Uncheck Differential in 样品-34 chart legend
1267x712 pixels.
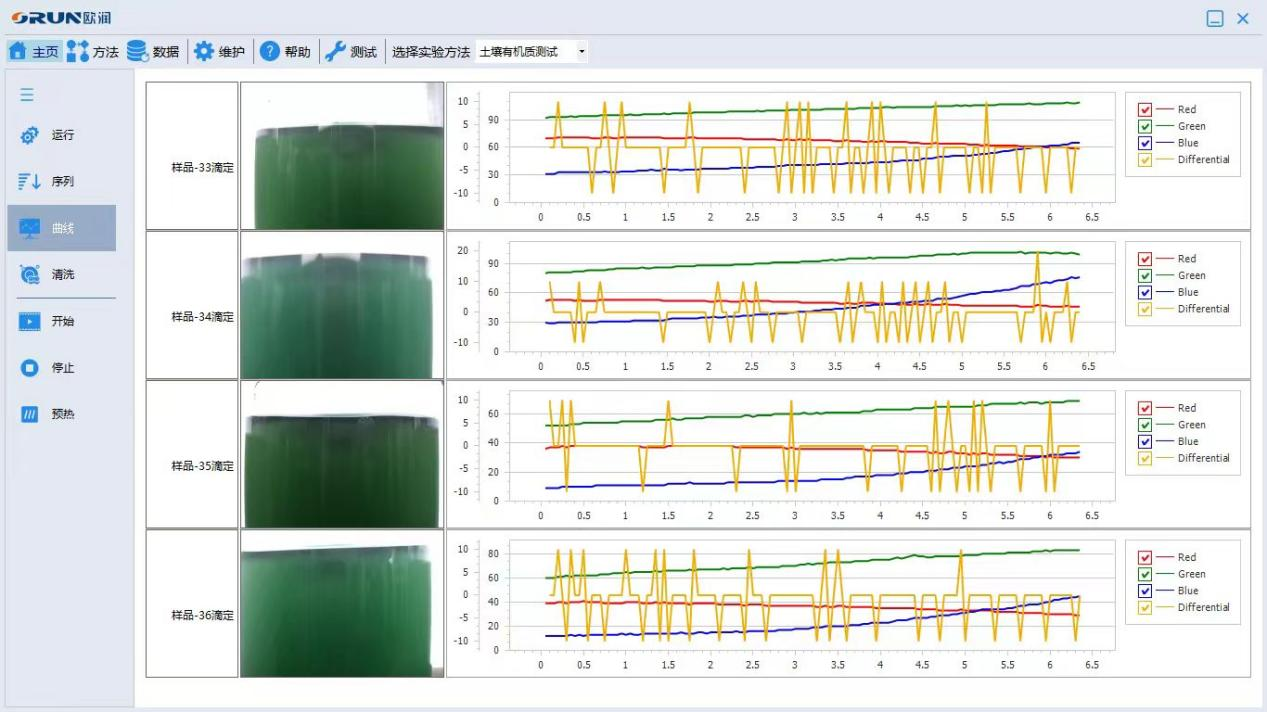1145,309
